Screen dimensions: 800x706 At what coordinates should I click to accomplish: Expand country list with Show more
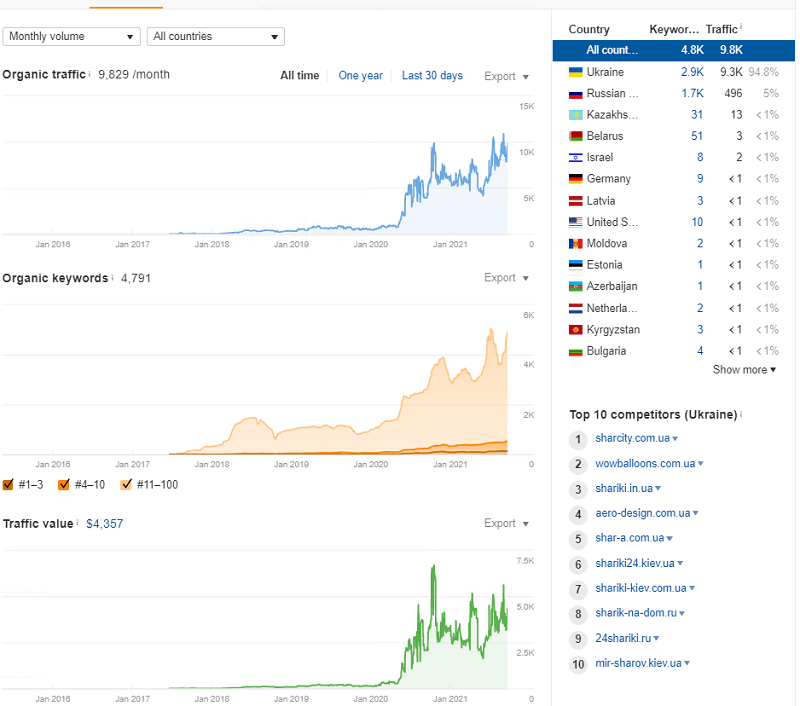[x=744, y=370]
